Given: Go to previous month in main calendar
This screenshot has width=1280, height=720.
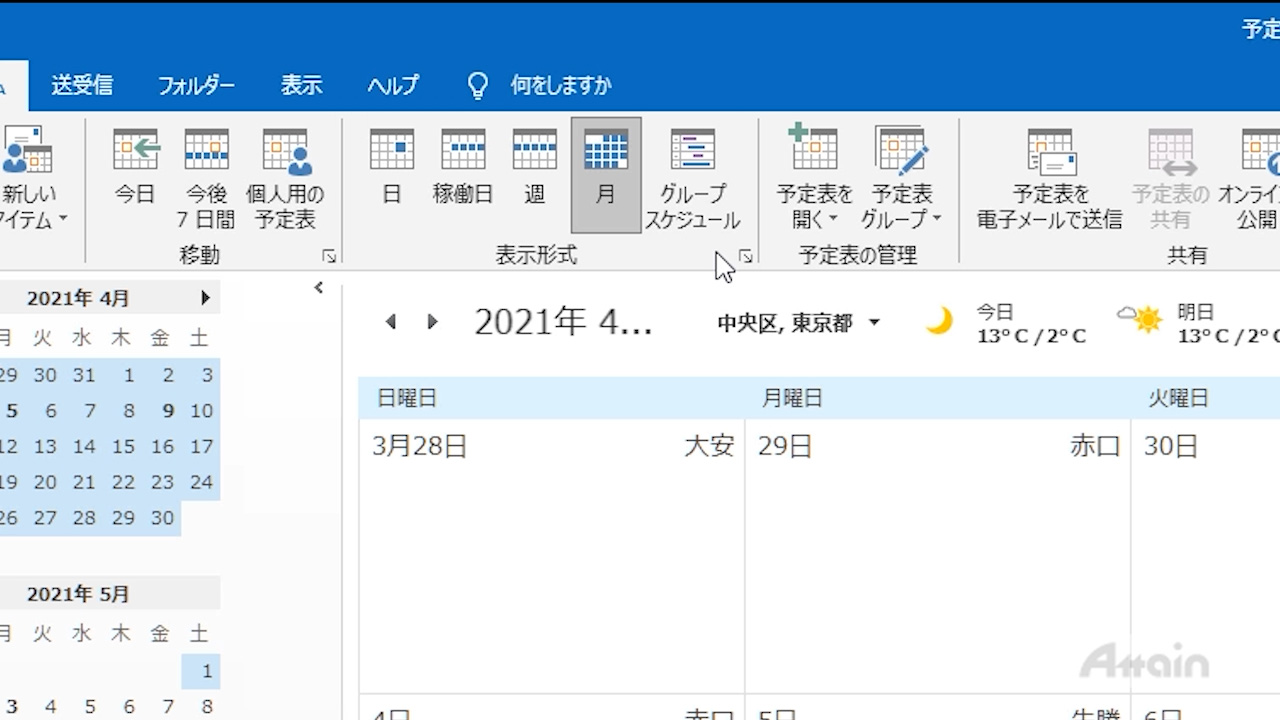Looking at the screenshot, I should pos(391,322).
